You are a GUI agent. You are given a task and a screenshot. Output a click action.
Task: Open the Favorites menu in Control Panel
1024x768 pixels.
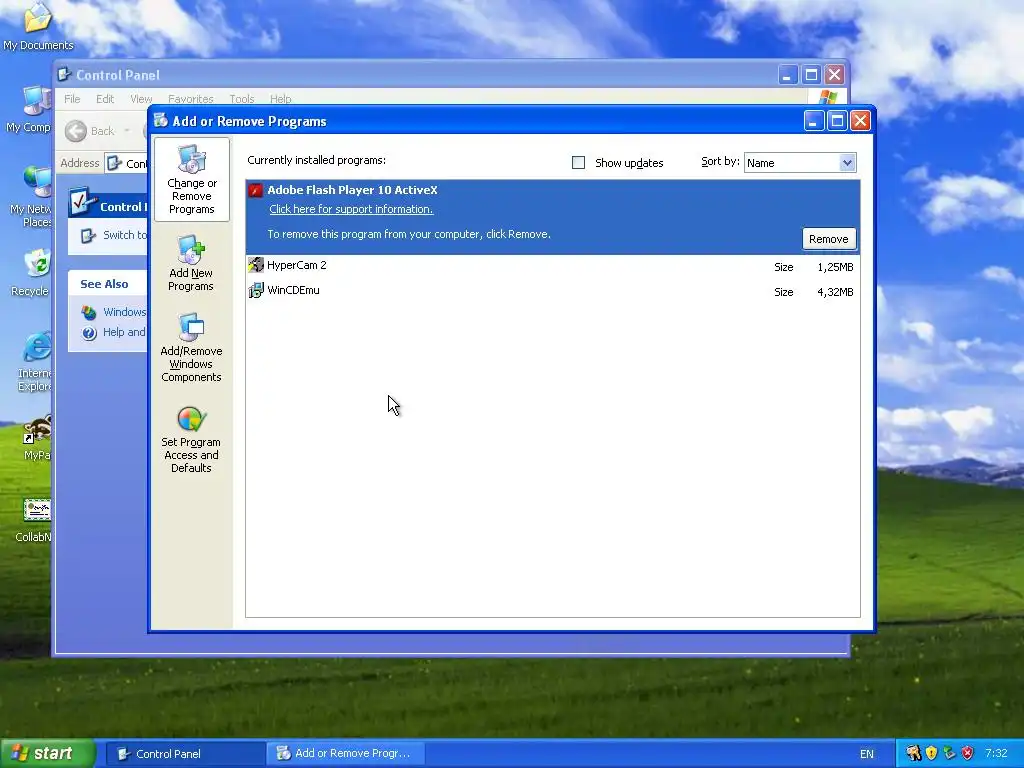[x=191, y=99]
